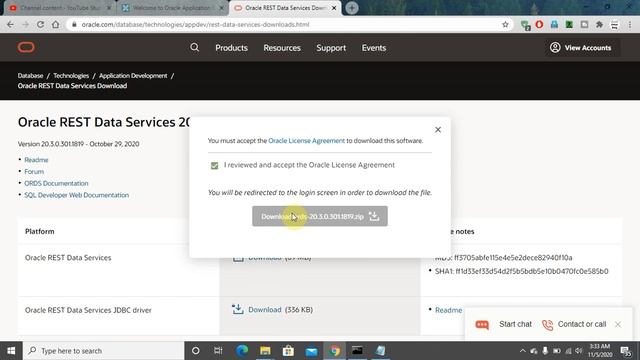
Task: Click the Contact or call phone icon
Action: pyautogui.click(x=547, y=324)
